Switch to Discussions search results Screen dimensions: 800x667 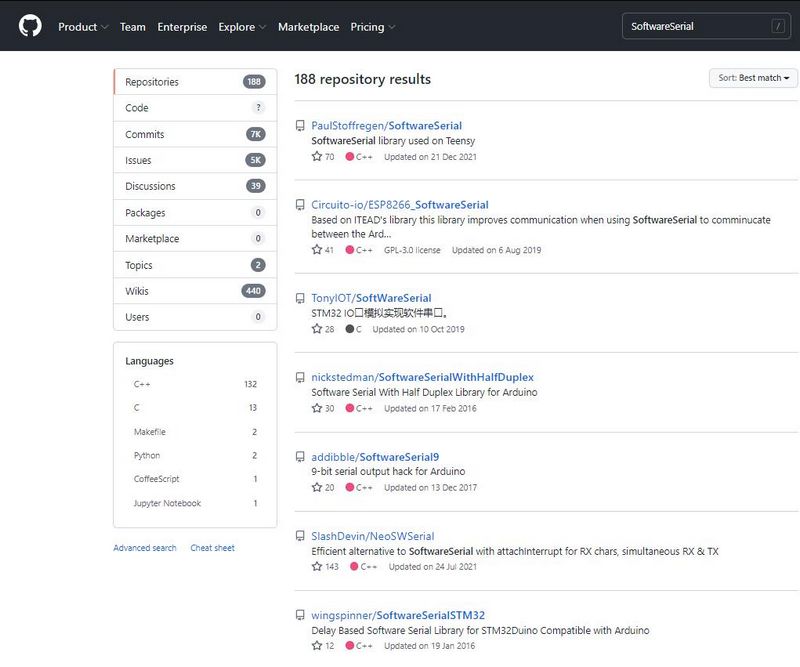tap(195, 186)
